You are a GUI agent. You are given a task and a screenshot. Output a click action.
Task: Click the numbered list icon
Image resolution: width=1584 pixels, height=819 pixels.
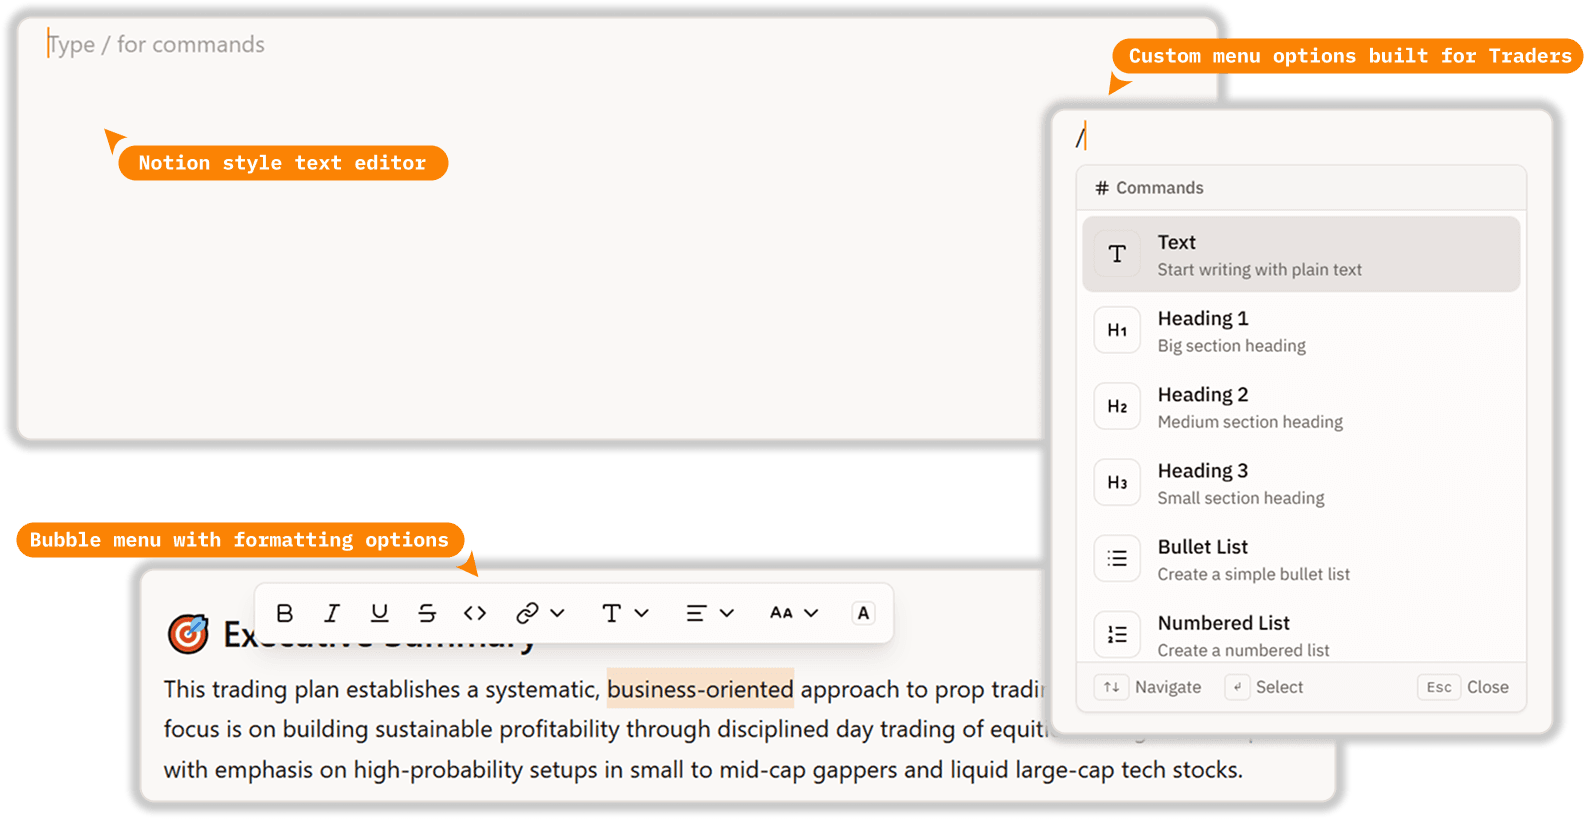1117,634
